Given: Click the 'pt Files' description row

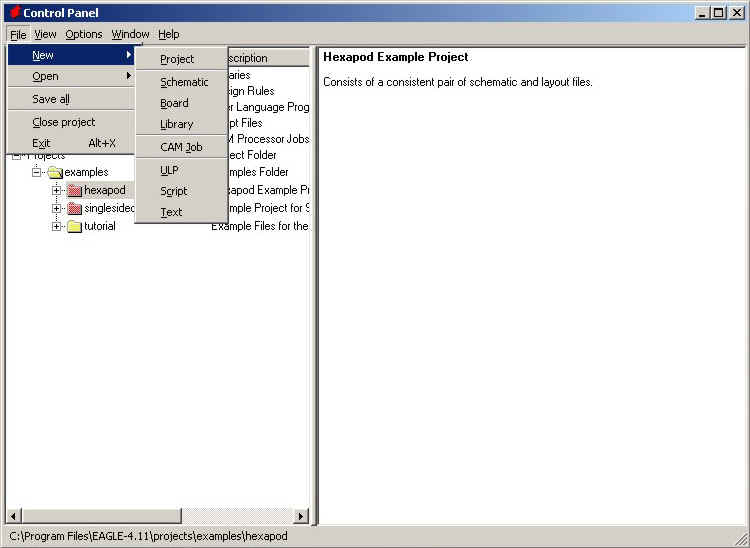Looking at the screenshot, I should click(x=245, y=123).
